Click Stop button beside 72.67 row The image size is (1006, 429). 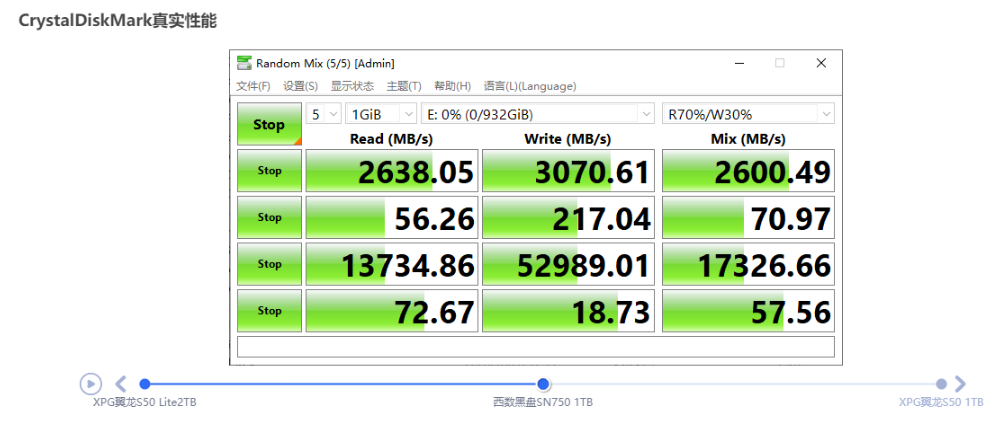269,310
